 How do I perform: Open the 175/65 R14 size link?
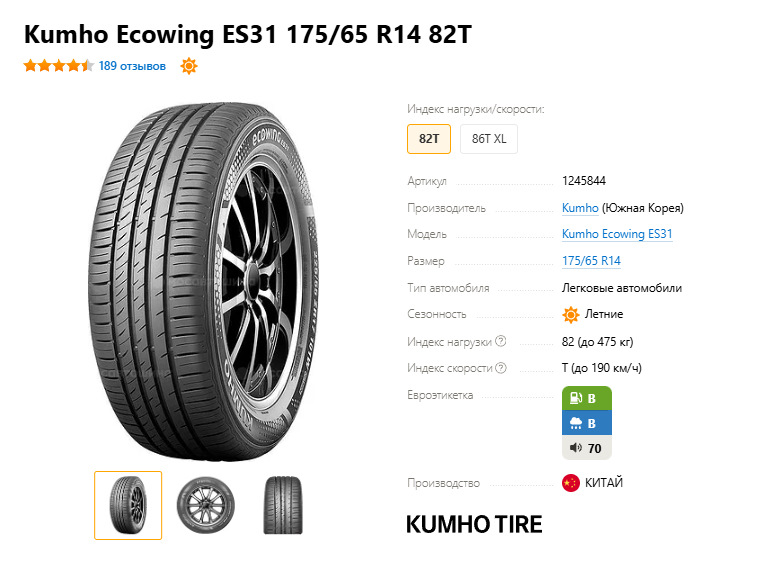coord(591,261)
